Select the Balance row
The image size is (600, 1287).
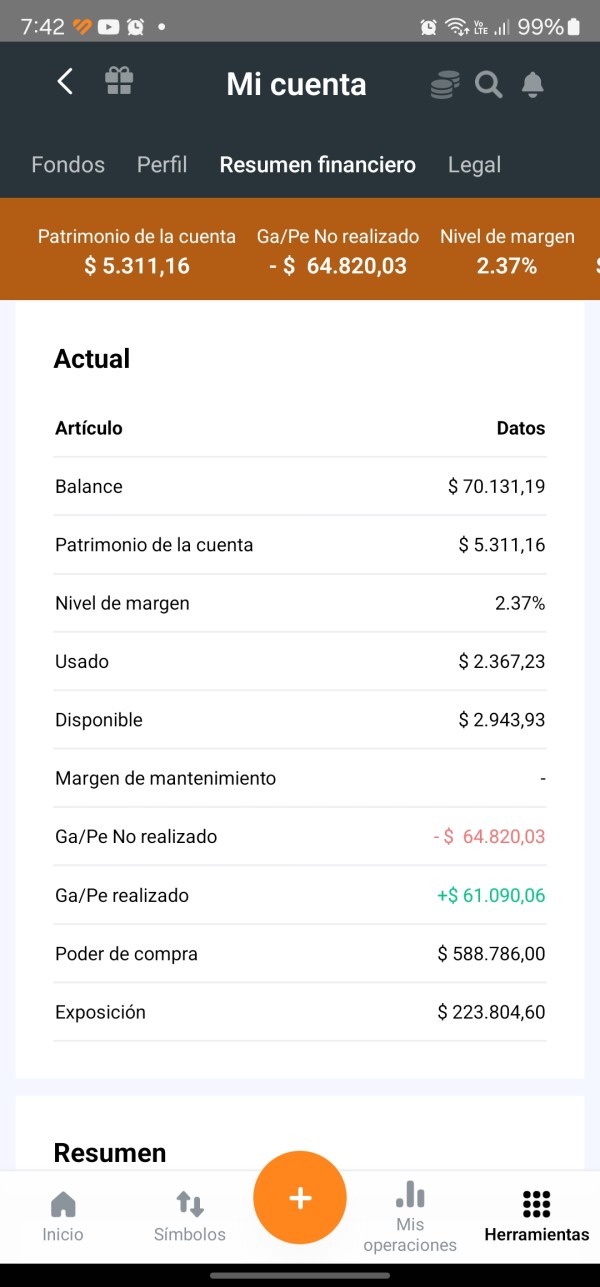pos(300,487)
